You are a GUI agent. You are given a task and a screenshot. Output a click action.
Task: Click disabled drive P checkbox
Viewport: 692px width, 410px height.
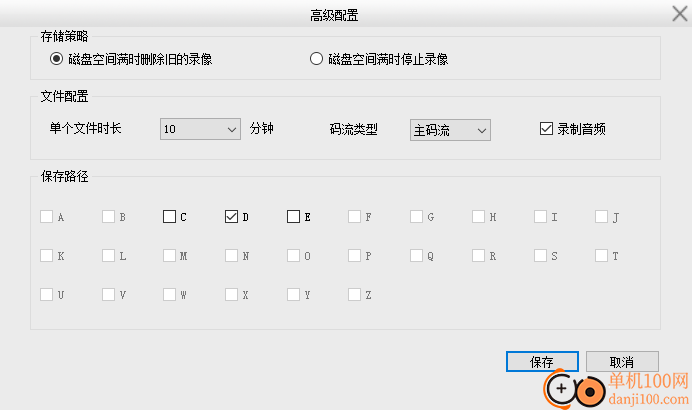[354, 256]
